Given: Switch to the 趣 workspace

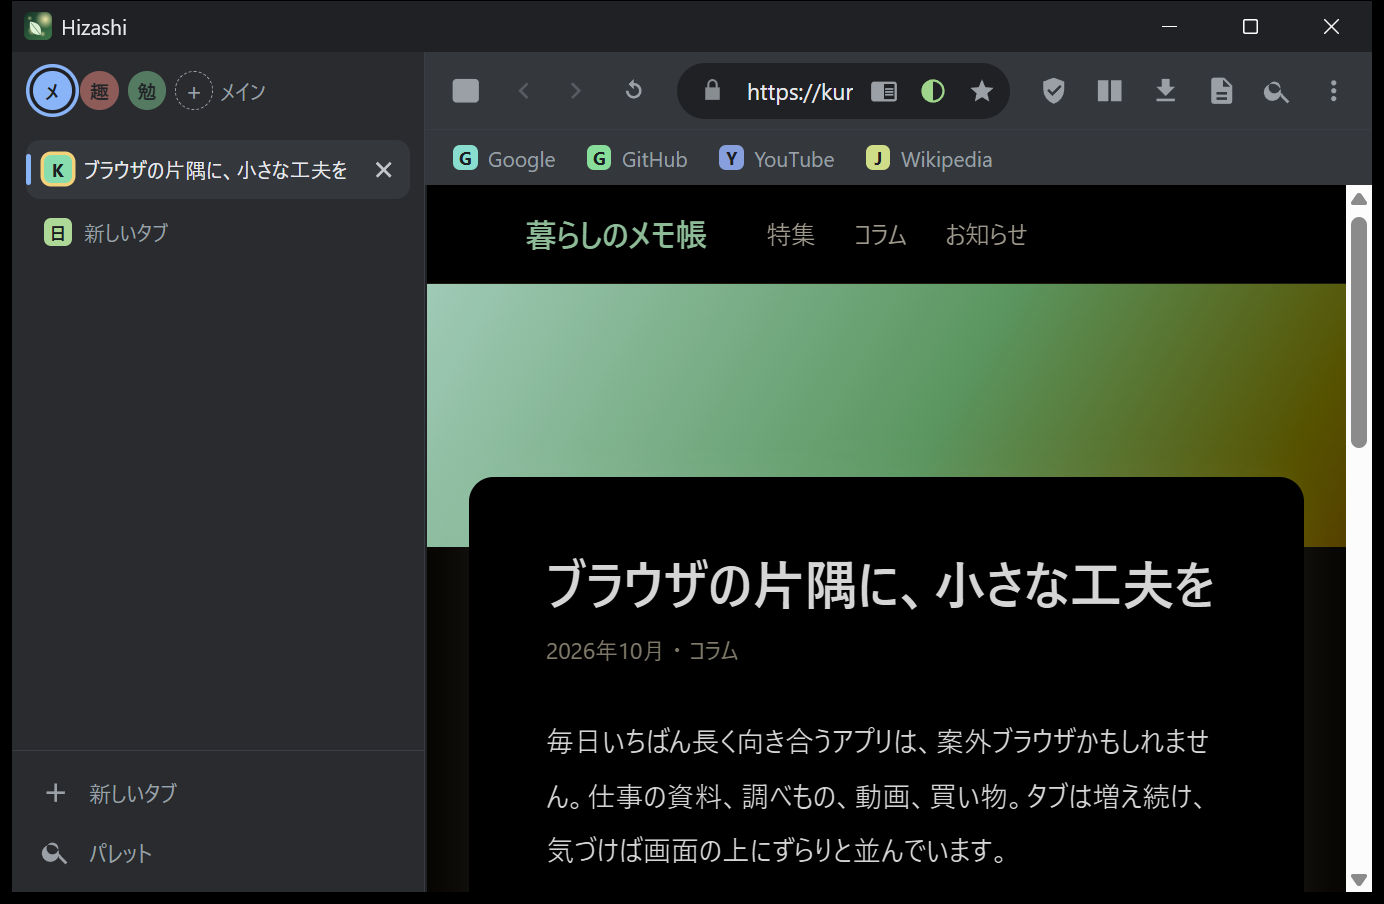Looking at the screenshot, I should tap(100, 91).
